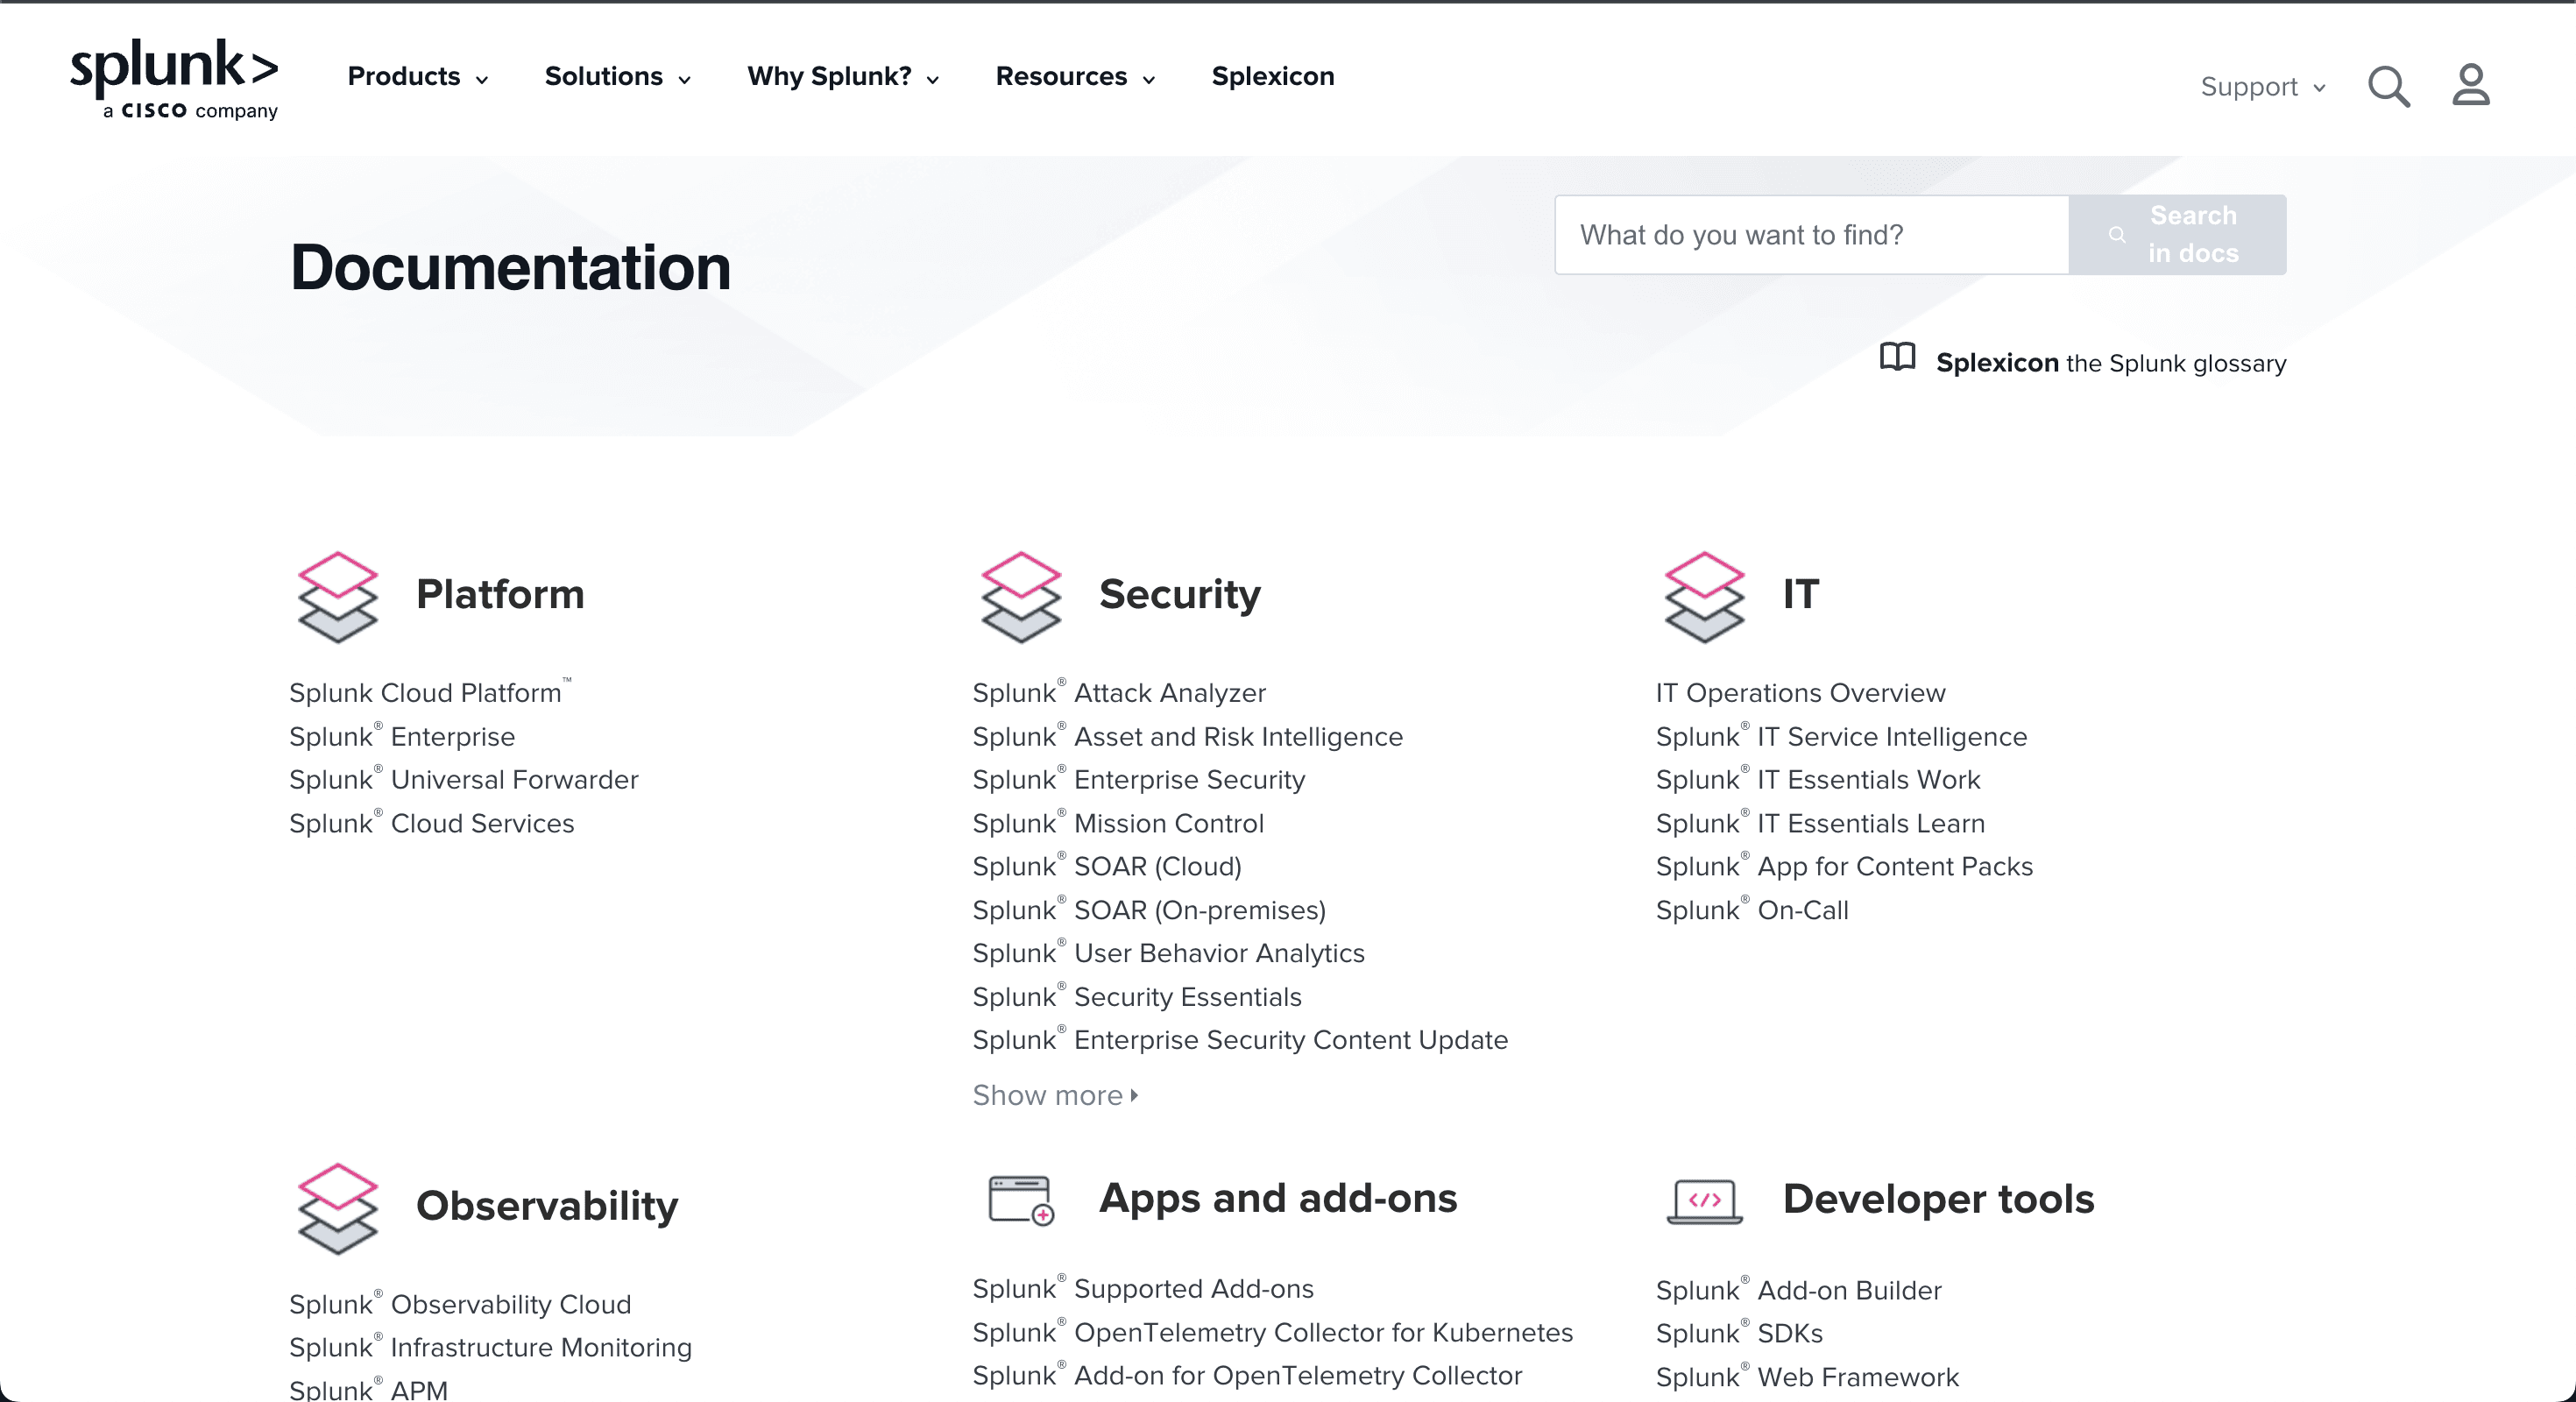Click the magnifying glass search icon
The width and height of the screenshot is (2576, 1402).
[2388, 87]
